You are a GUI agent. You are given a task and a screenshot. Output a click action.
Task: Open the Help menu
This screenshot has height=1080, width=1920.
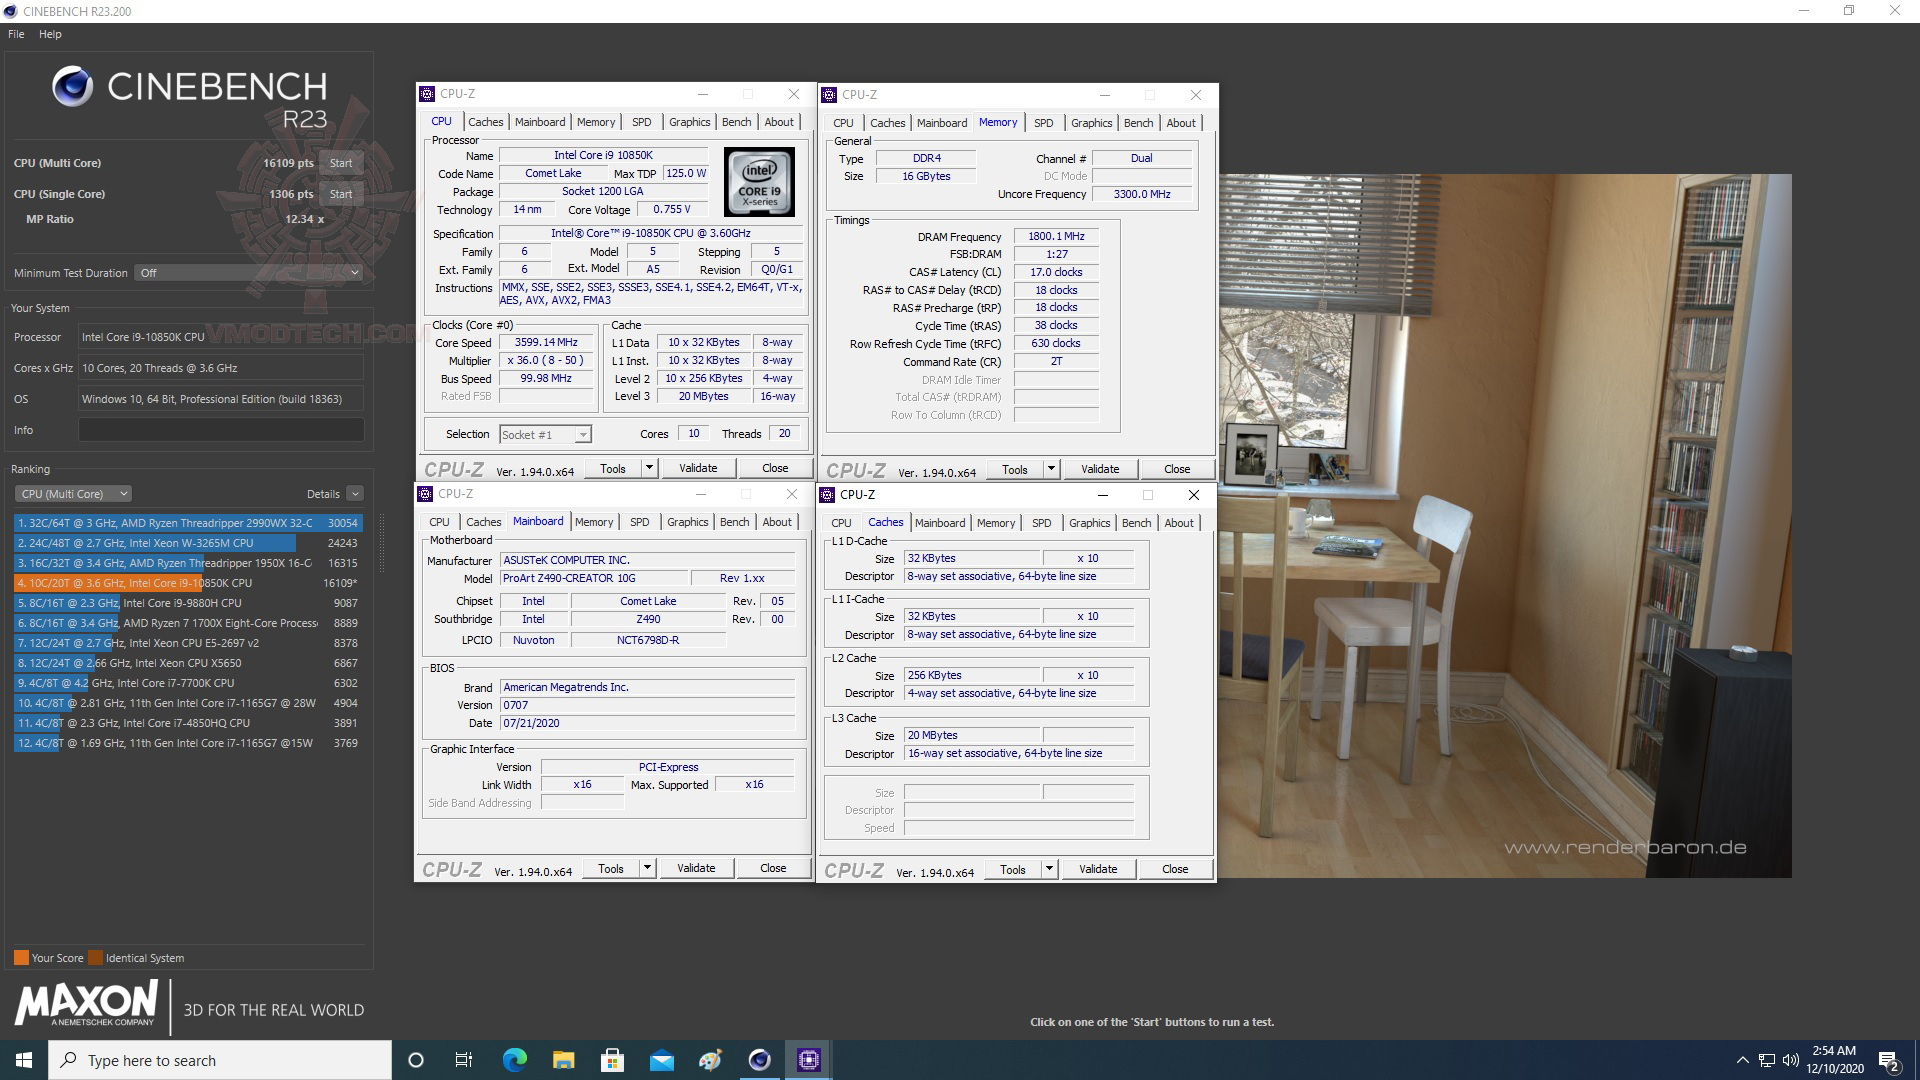[x=50, y=34]
